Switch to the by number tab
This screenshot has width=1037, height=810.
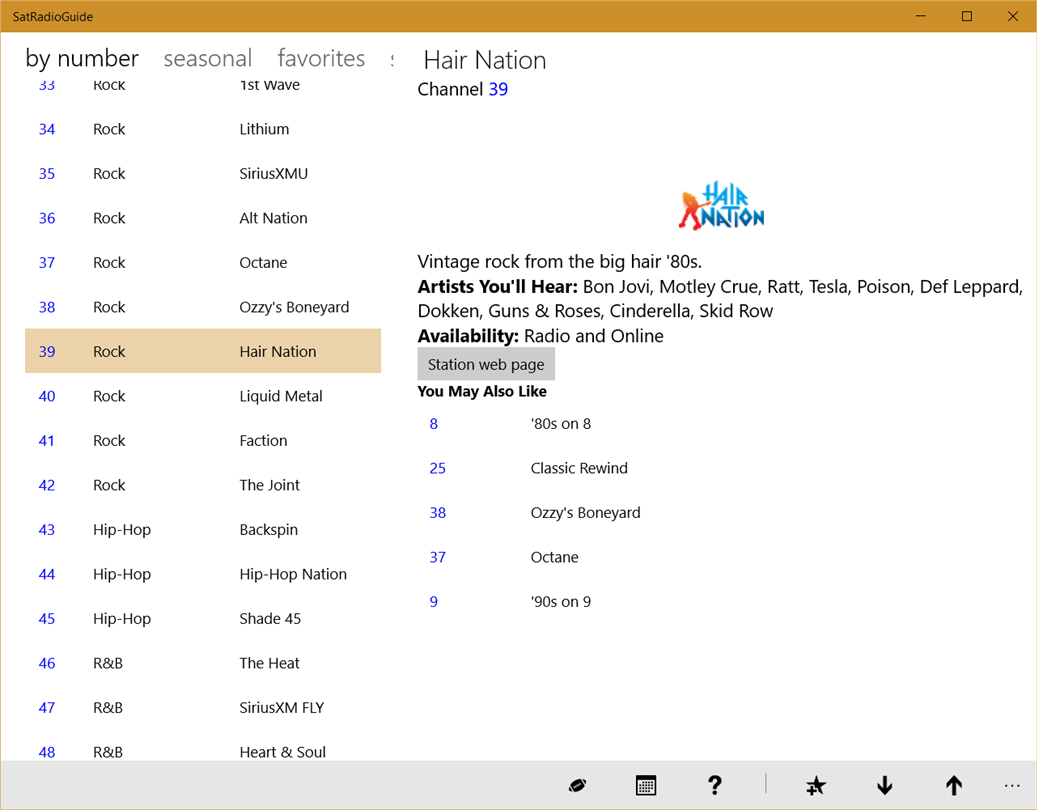82,58
